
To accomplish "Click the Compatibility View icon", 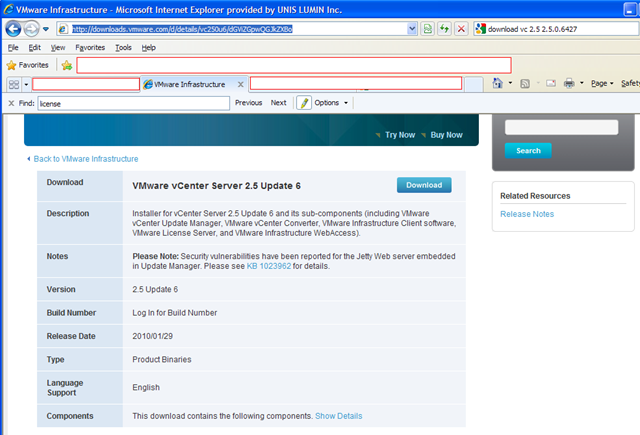I will pyautogui.click(x=427, y=29).
